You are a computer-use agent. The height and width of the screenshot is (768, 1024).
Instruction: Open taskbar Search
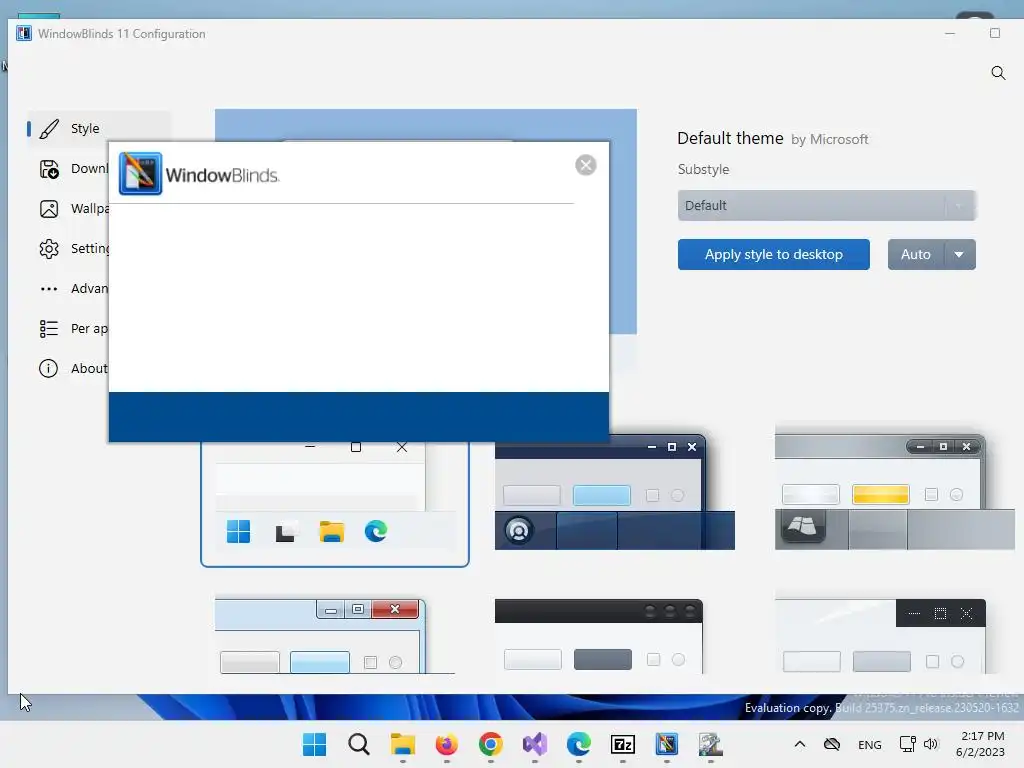(x=359, y=744)
